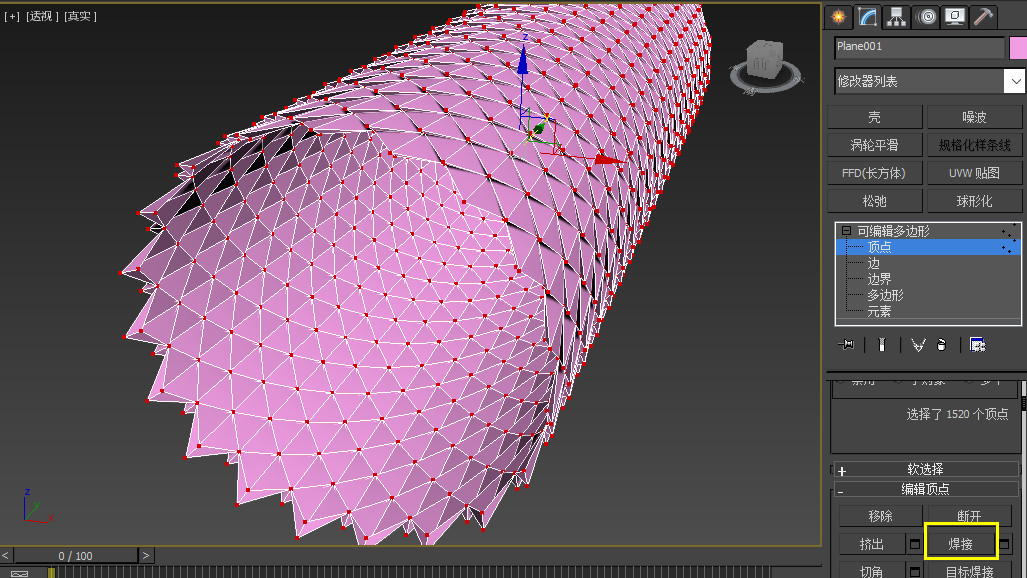
Task: Click the 焊接 weld button
Action: pyautogui.click(x=961, y=544)
